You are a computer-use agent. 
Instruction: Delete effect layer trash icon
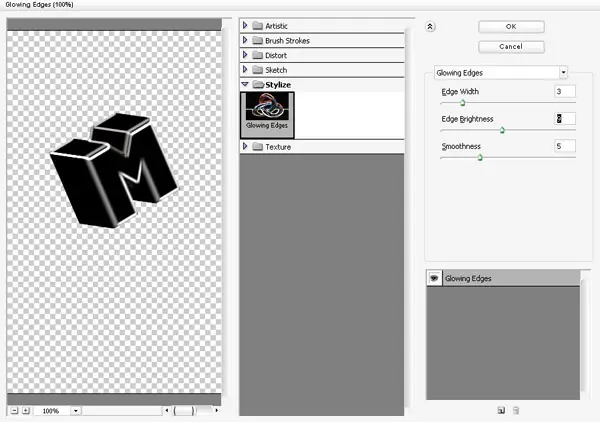click(516, 411)
